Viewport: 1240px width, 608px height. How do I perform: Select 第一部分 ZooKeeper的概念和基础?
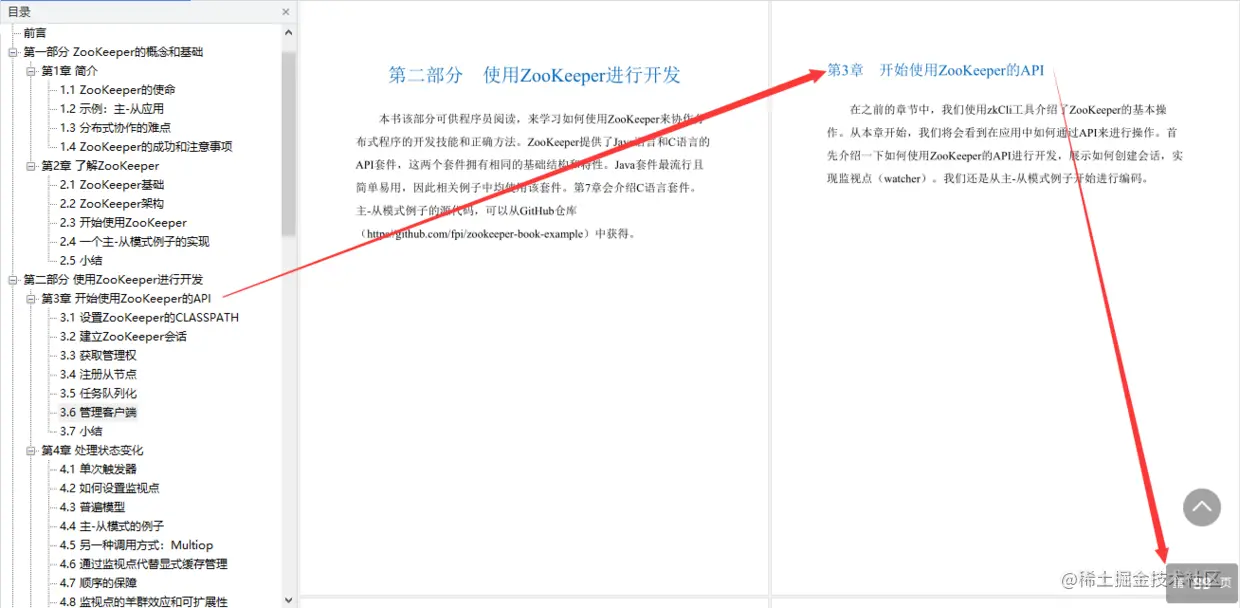pos(113,52)
